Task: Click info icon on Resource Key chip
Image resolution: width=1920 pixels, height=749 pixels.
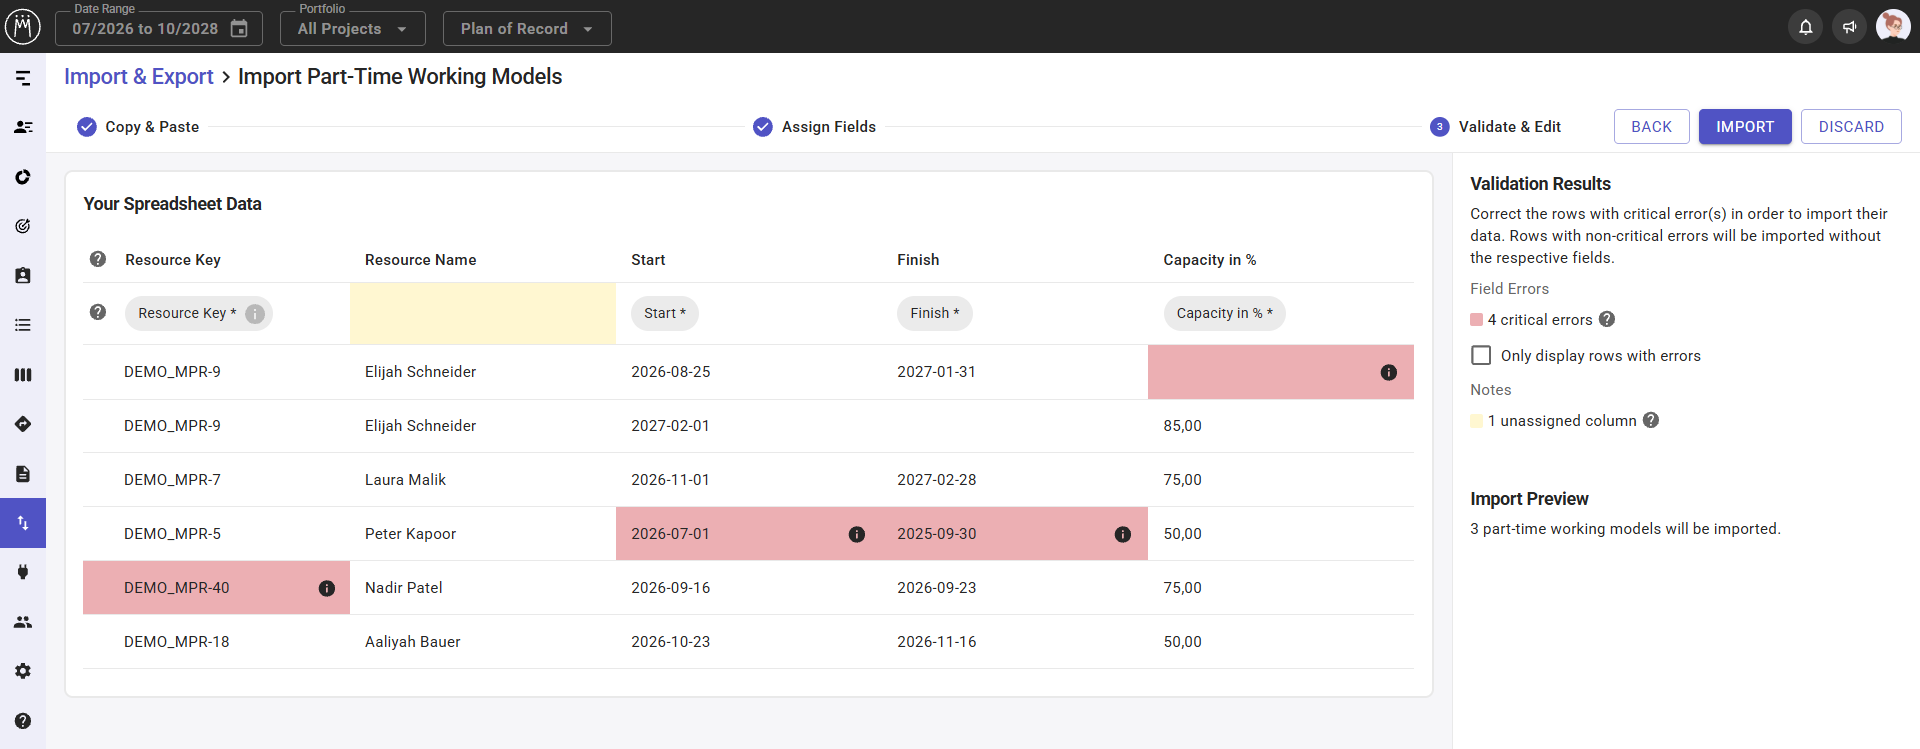Action: (255, 313)
